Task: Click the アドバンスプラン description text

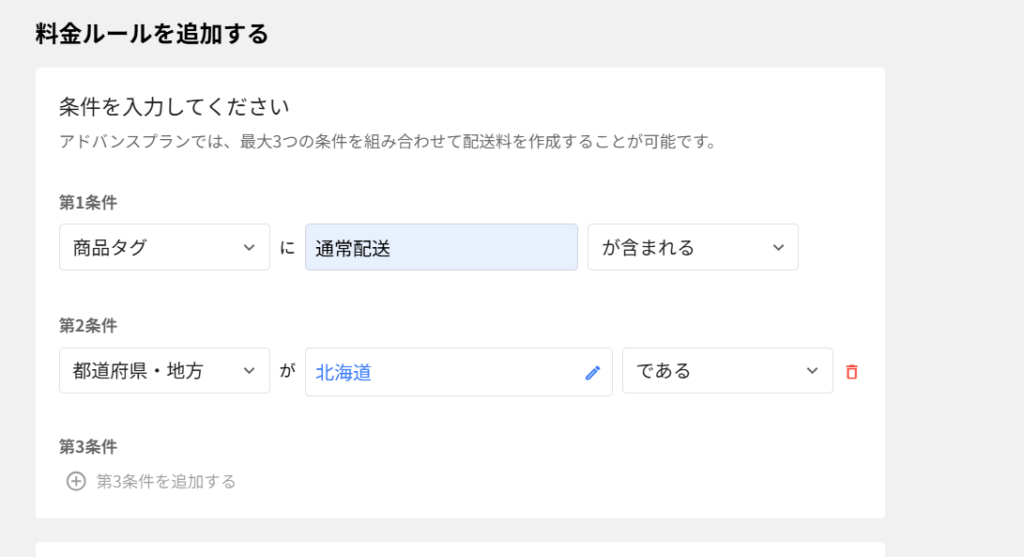Action: (x=388, y=141)
